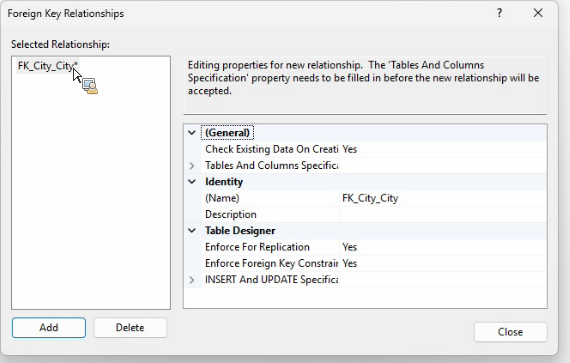Screen dimensions: 570x363
Task: Select FK_City_City in relationship list
Action: coord(48,66)
